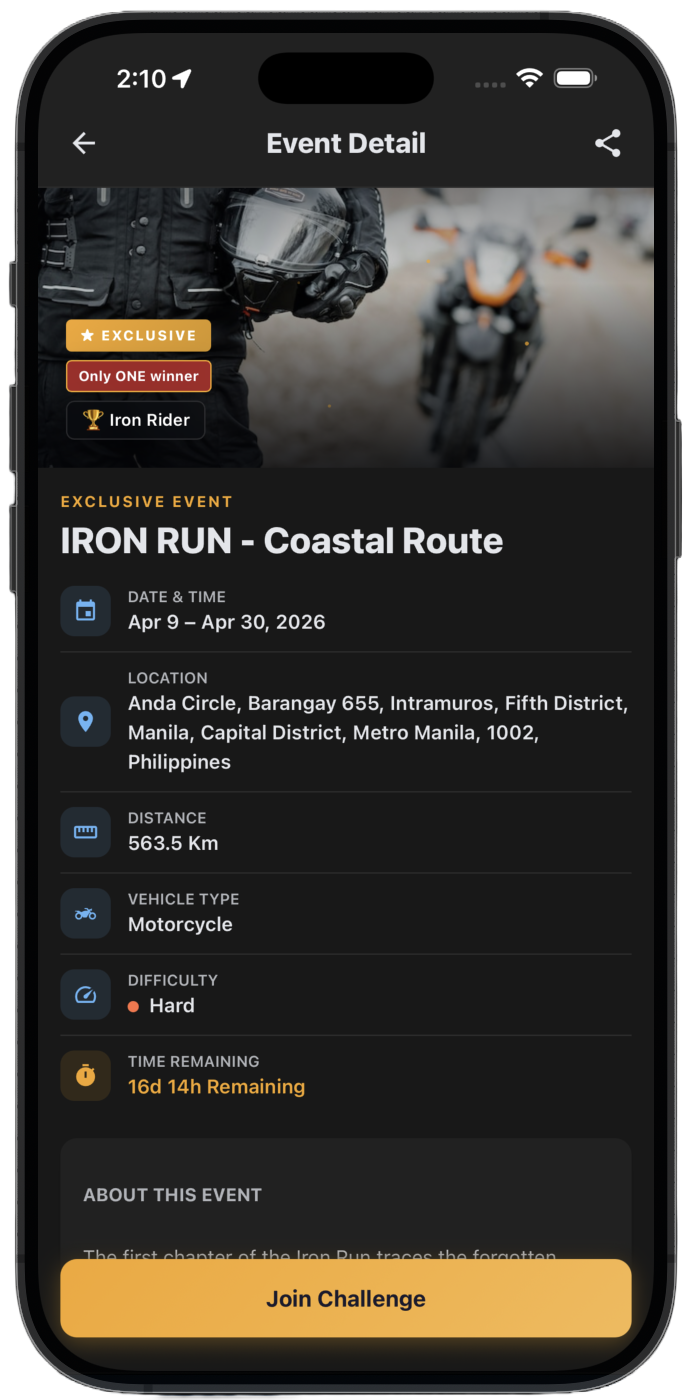Tap the EXCLUSIVE EVENT label
Screen dimensions: 690x1400
pos(147,501)
